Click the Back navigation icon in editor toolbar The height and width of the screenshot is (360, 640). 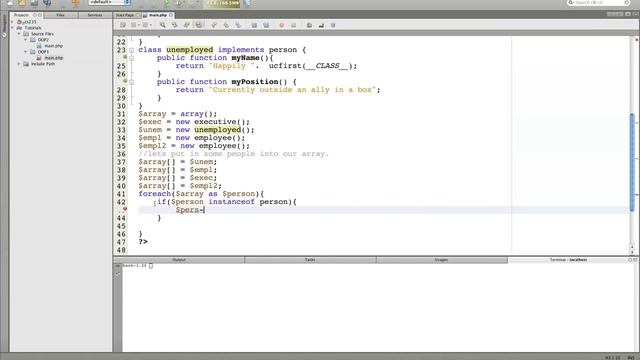[x=133, y=25]
